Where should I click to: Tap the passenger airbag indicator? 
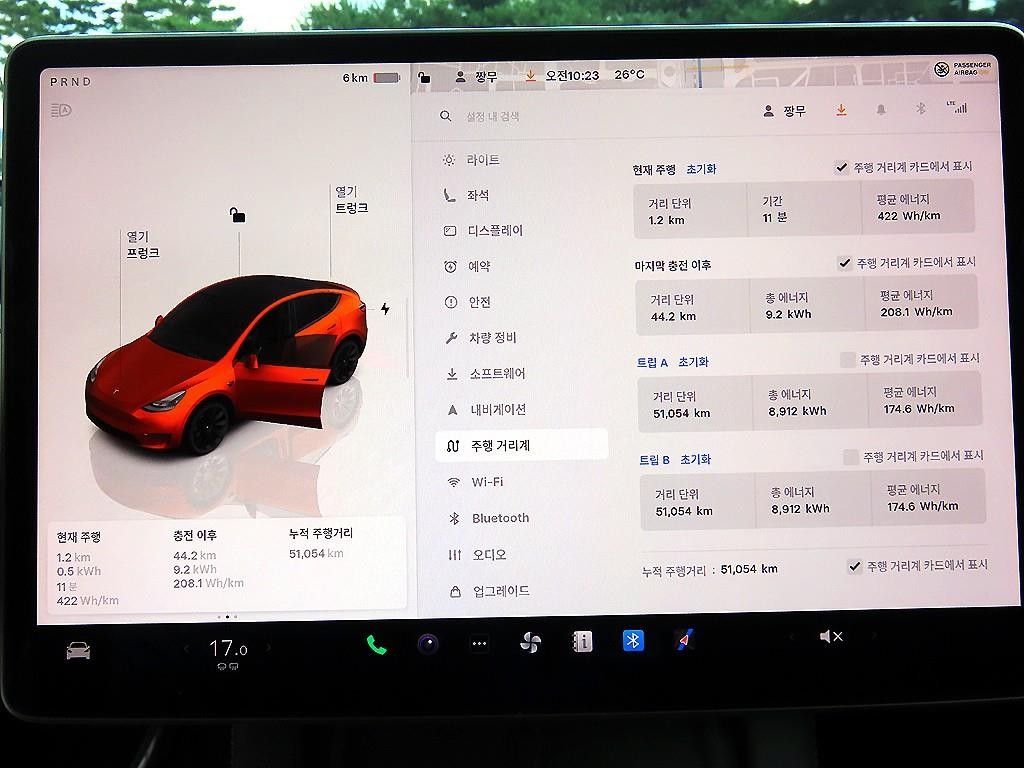click(963, 68)
